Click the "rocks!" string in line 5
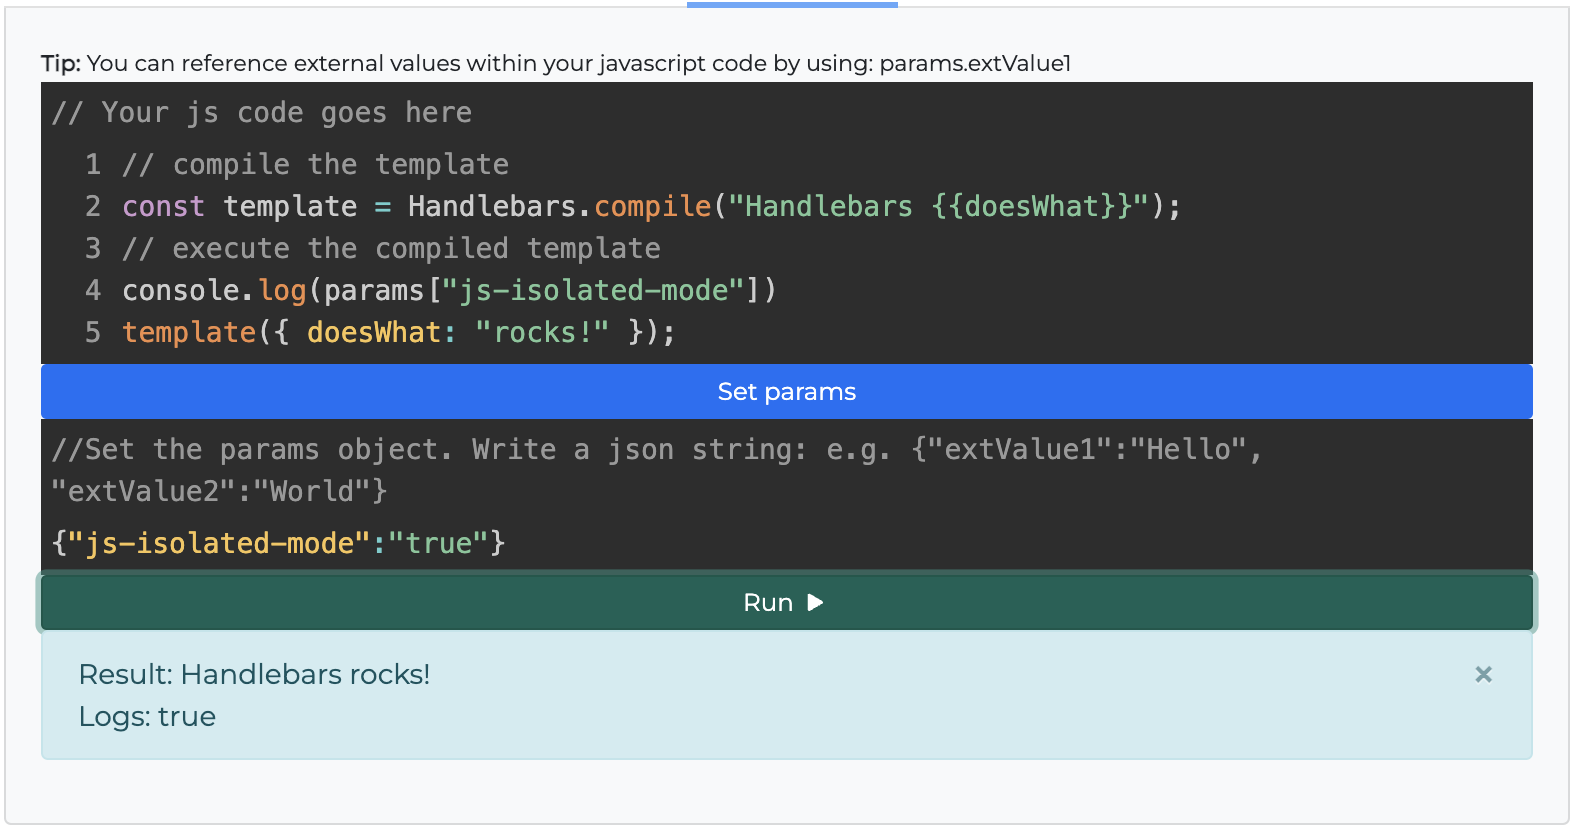Image resolution: width=1572 pixels, height=826 pixels. pyautogui.click(x=542, y=332)
